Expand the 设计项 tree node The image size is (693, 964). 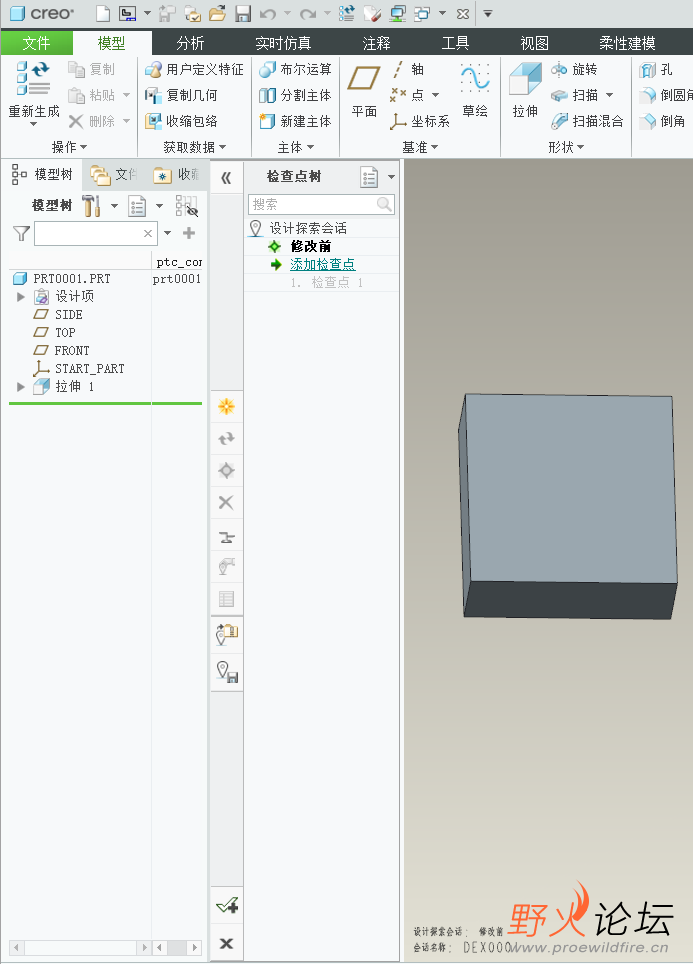pyautogui.click(x=21, y=297)
